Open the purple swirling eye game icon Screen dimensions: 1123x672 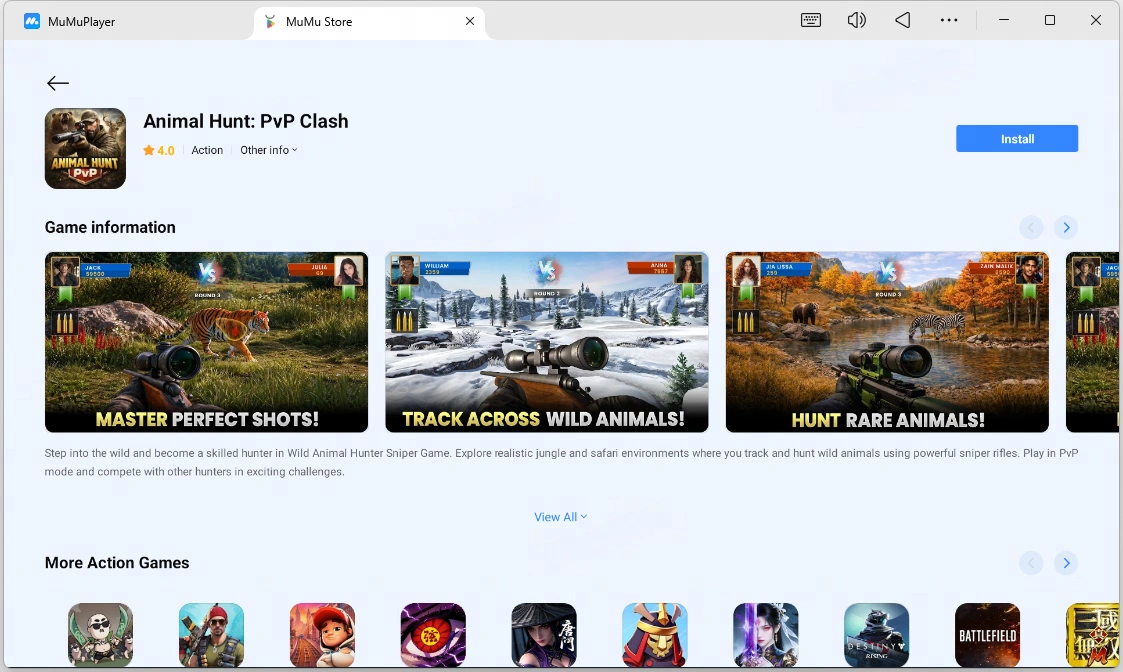point(433,635)
